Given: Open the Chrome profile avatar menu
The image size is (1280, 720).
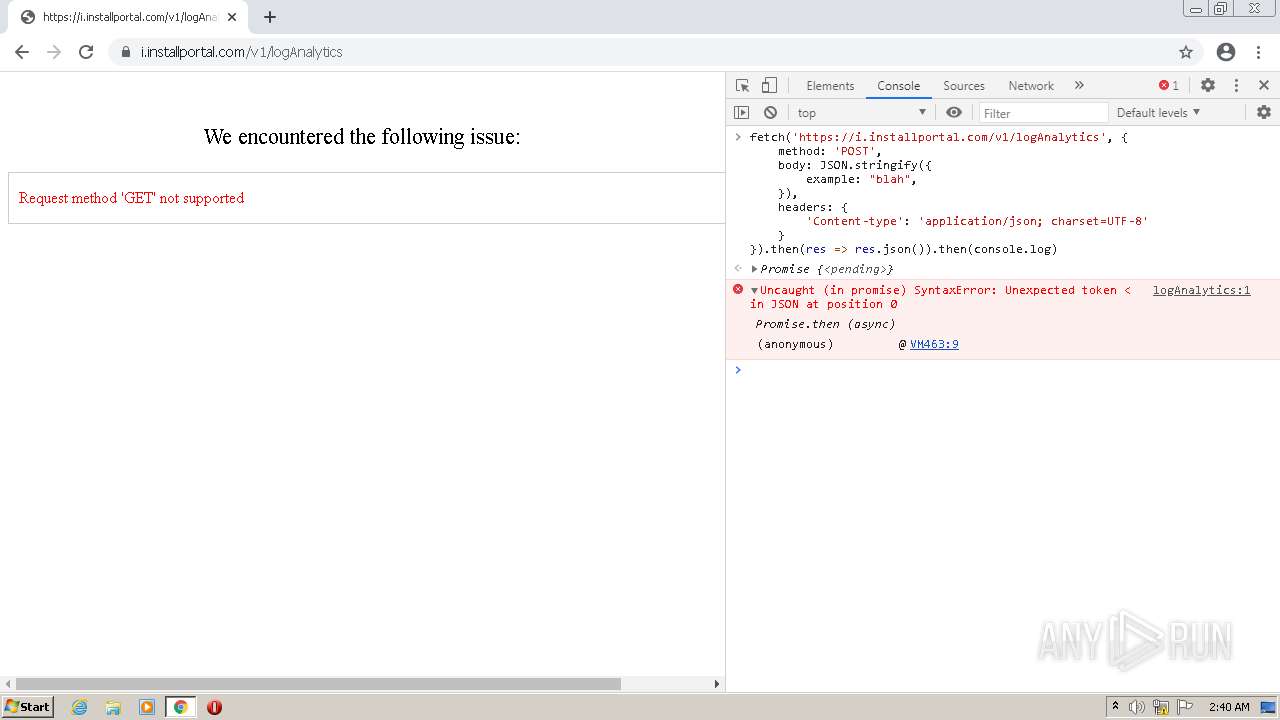Looking at the screenshot, I should pos(1226,52).
